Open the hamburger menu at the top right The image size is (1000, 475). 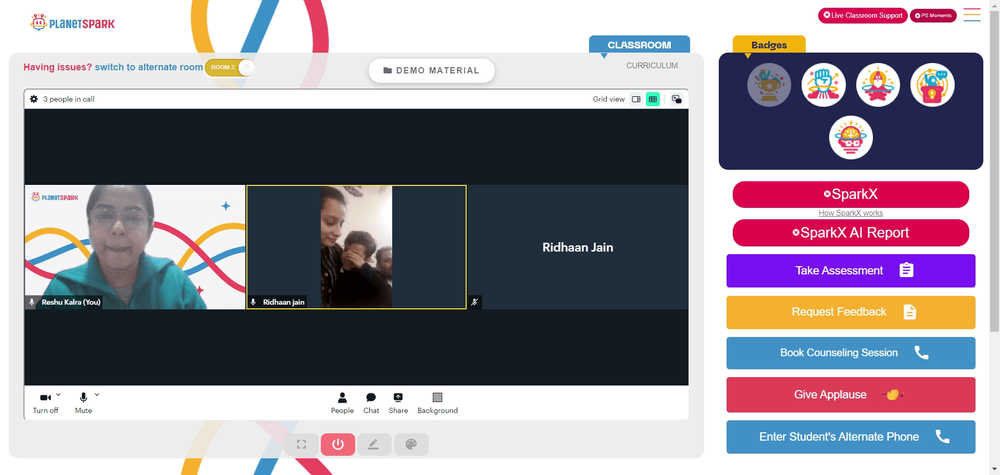click(972, 15)
